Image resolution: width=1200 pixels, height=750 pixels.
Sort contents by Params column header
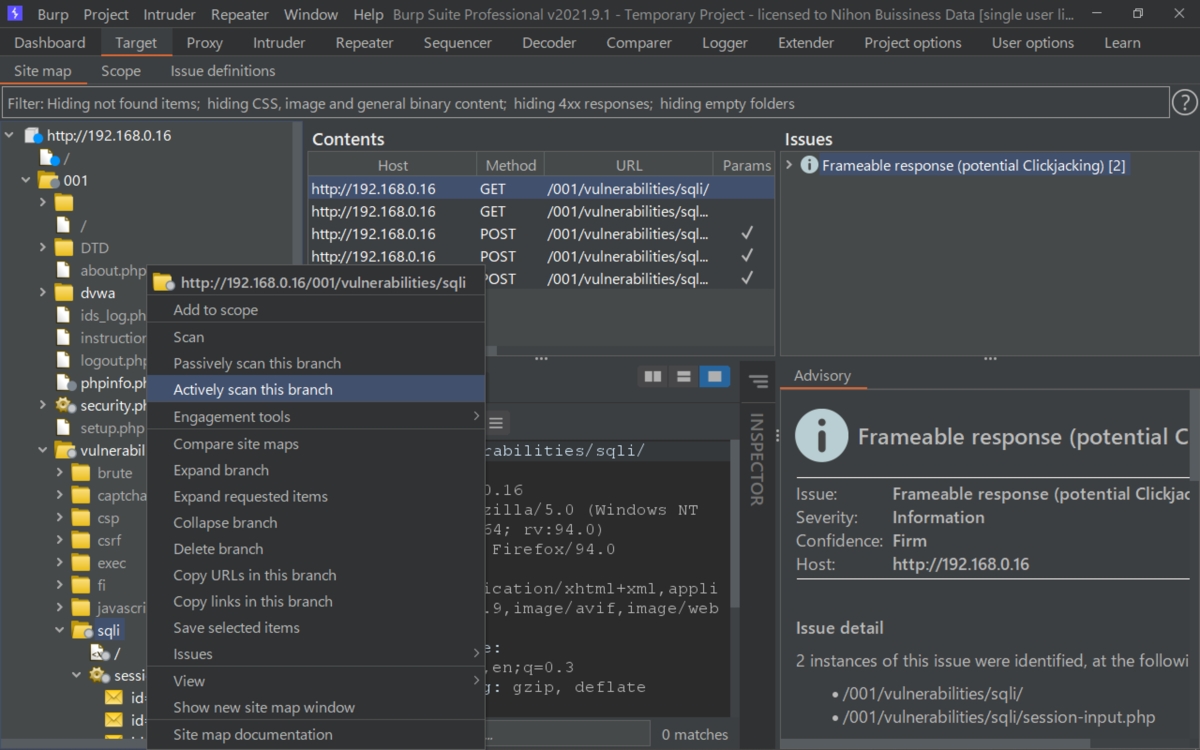(x=746, y=165)
